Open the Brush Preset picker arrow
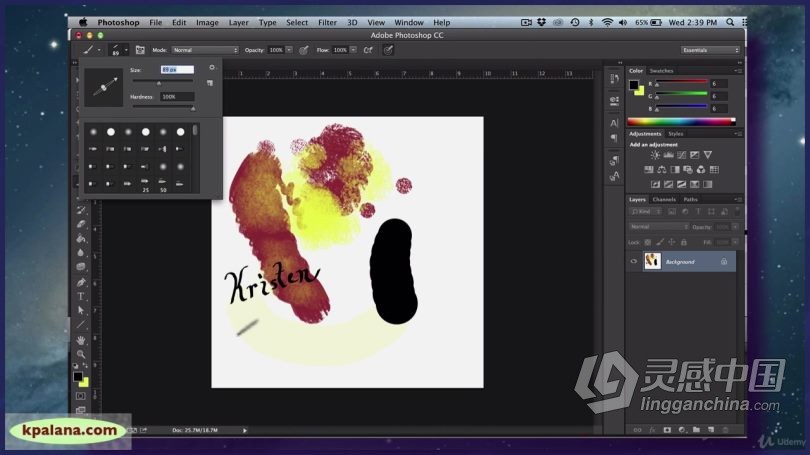Screen dimensions: 810x455 (x=126, y=50)
